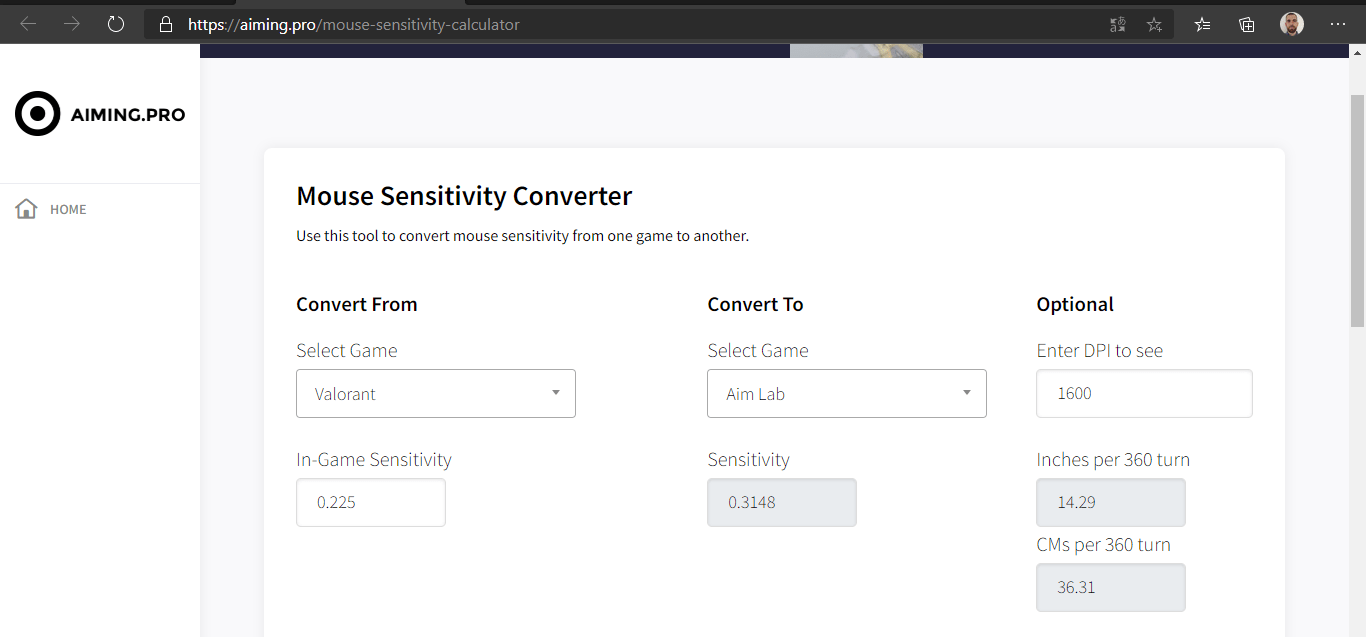
Task: Click the house icon beside HOME
Action: (x=27, y=209)
